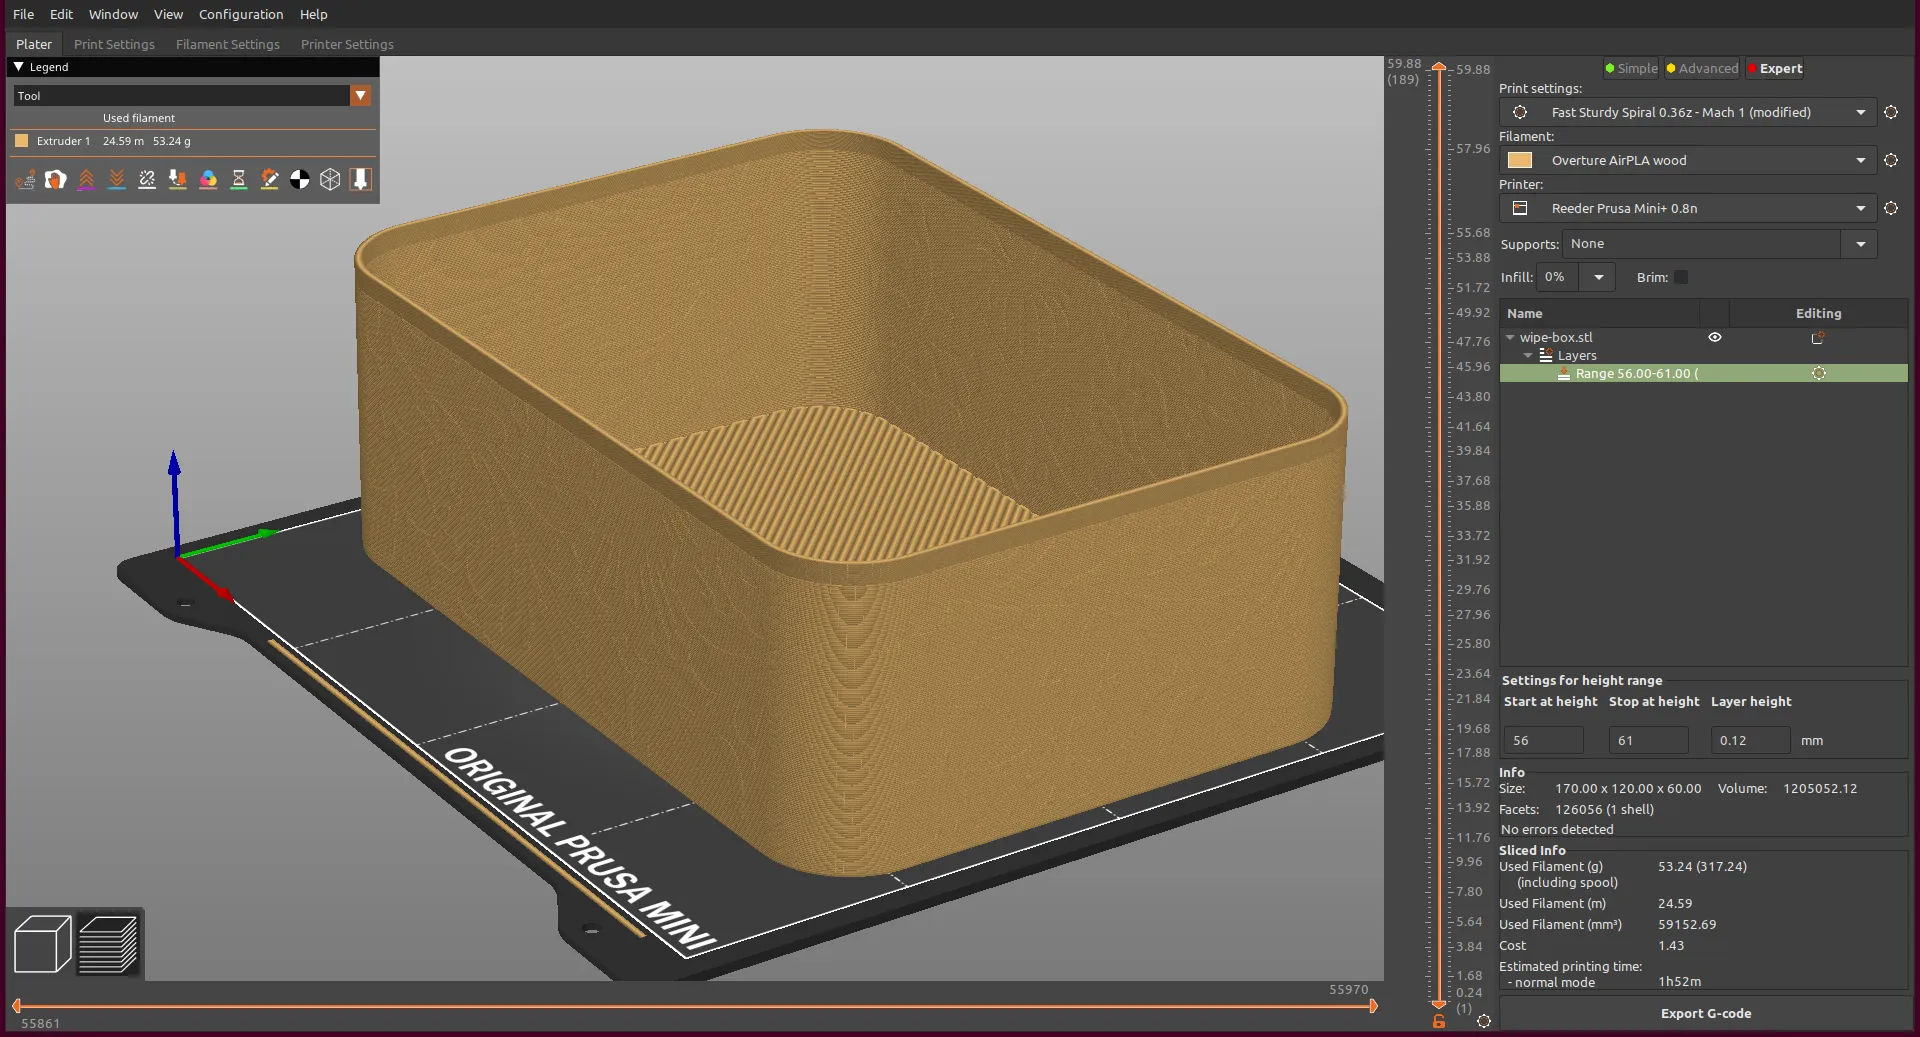Viewport: 1920px width, 1037px height.
Task: Hide wipe-box.stl using the eye icon
Action: click(x=1714, y=338)
